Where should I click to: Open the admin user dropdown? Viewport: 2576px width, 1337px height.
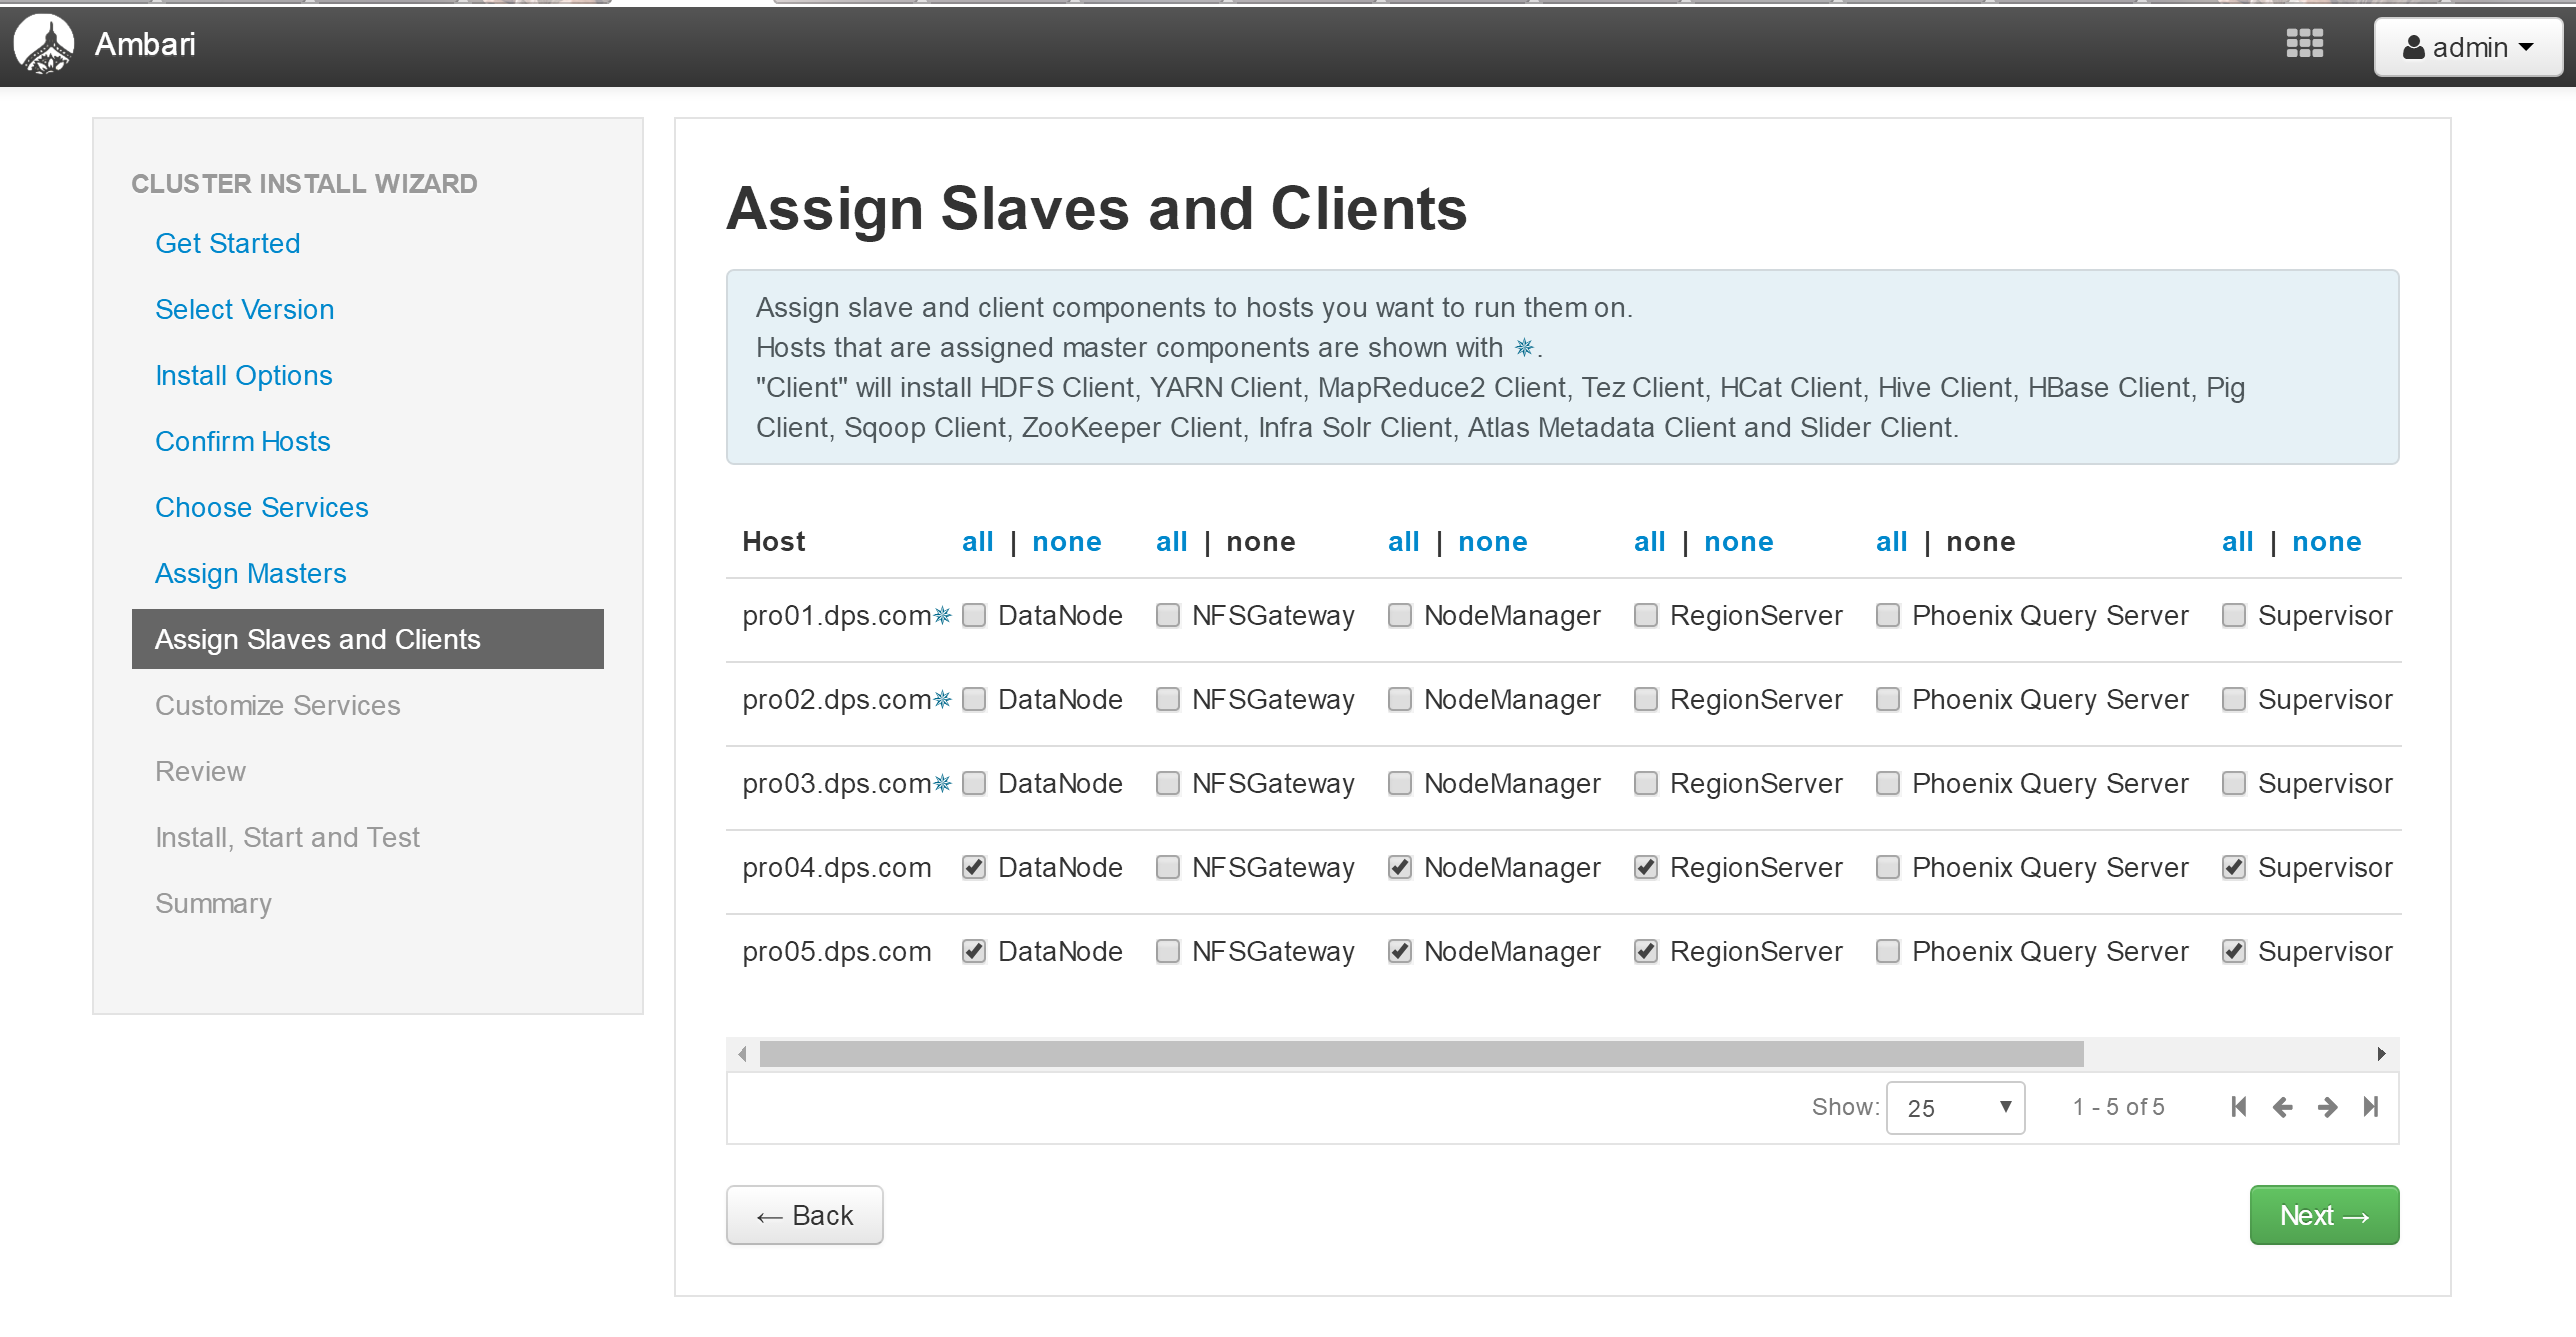coord(2468,47)
